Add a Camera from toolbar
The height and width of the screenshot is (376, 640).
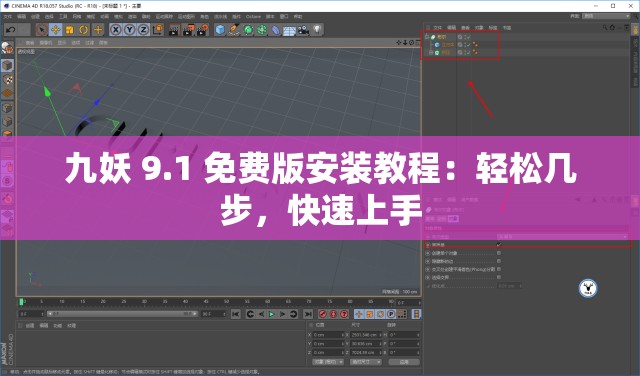pos(303,29)
